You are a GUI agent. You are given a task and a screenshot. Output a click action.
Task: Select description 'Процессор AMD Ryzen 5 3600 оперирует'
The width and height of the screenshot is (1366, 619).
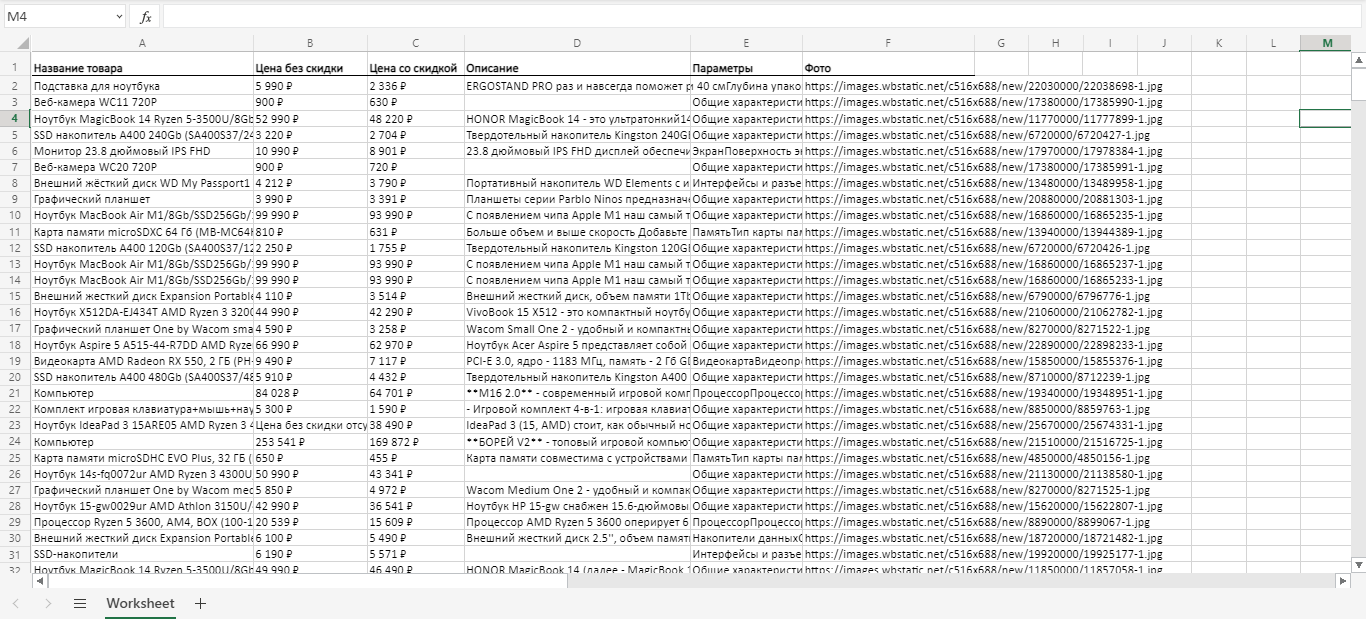(578, 522)
